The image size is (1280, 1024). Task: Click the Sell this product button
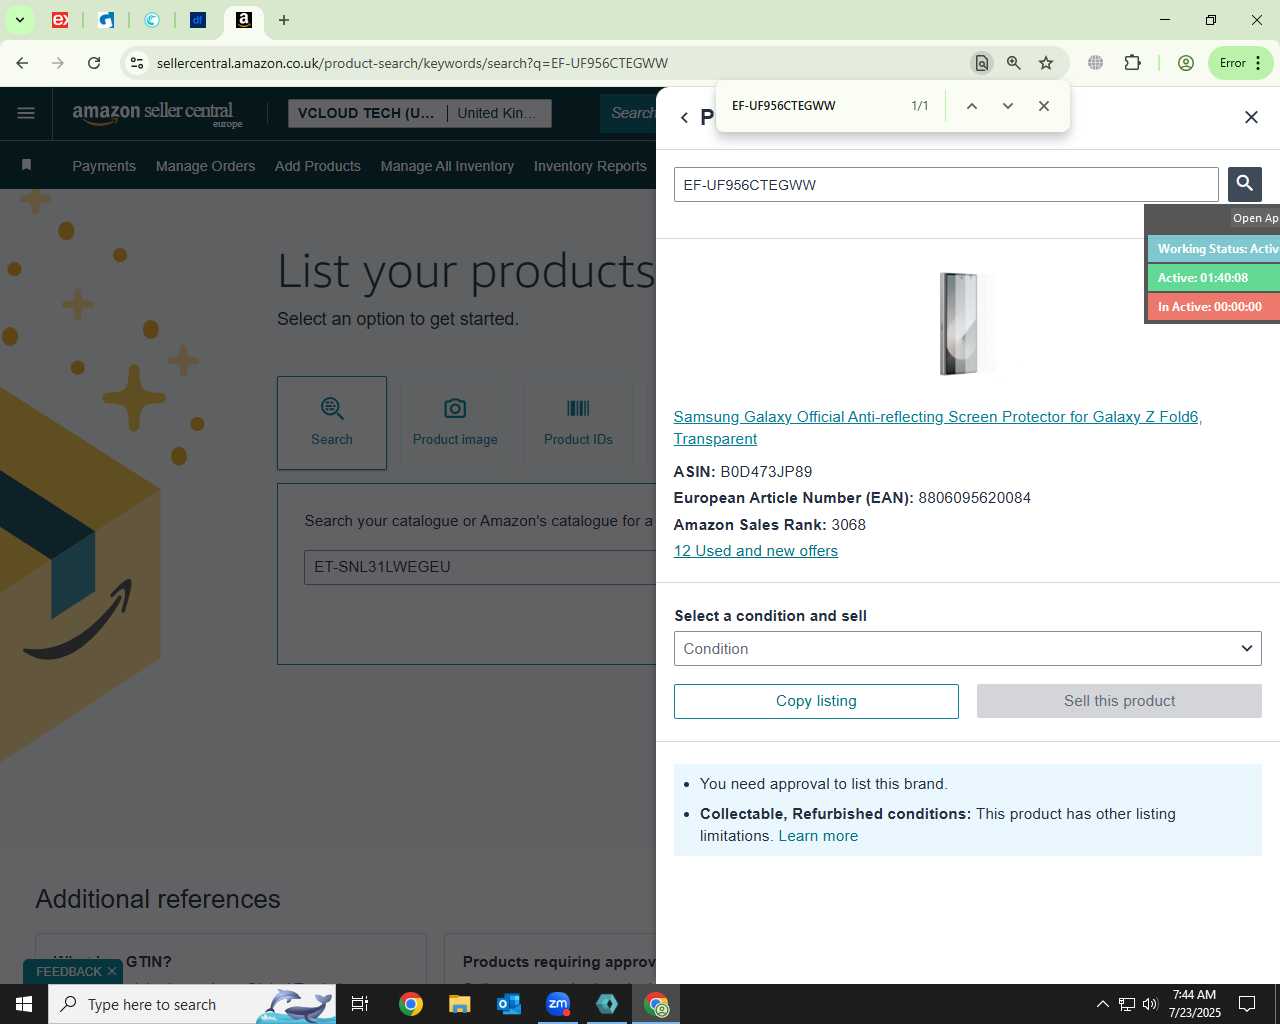[x=1119, y=701]
